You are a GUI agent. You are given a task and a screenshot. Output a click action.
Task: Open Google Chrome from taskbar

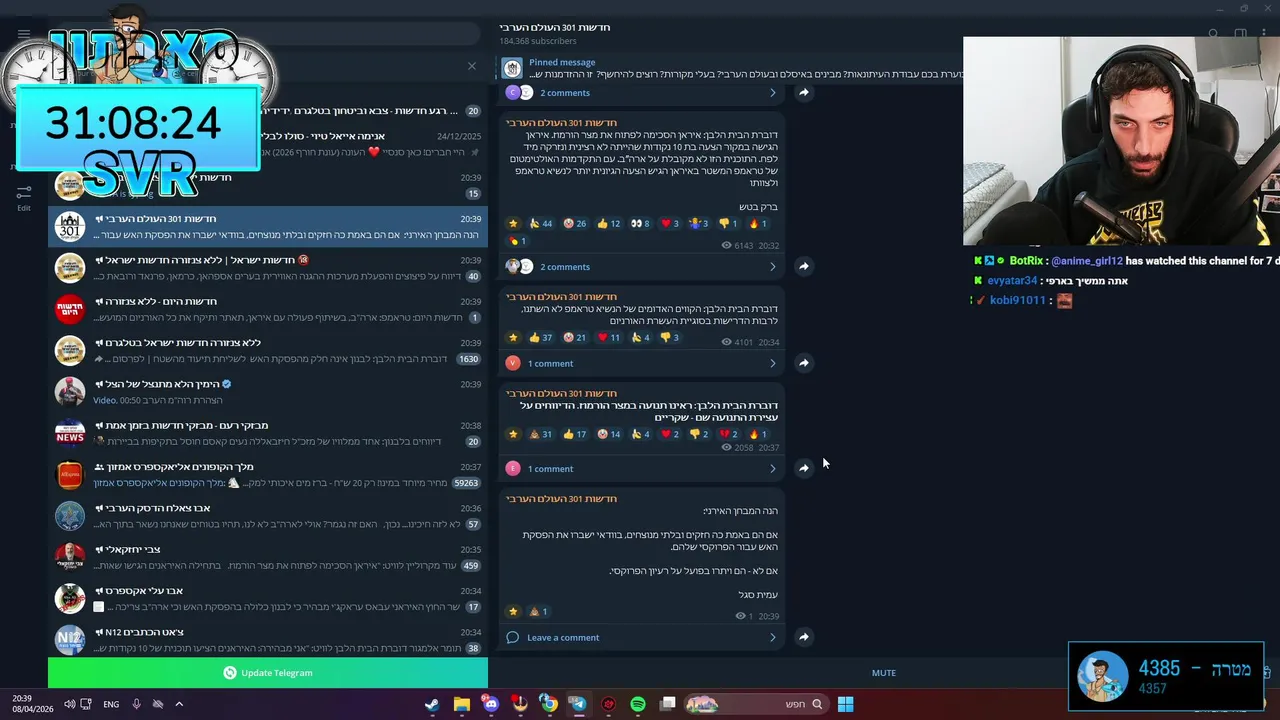[x=548, y=704]
